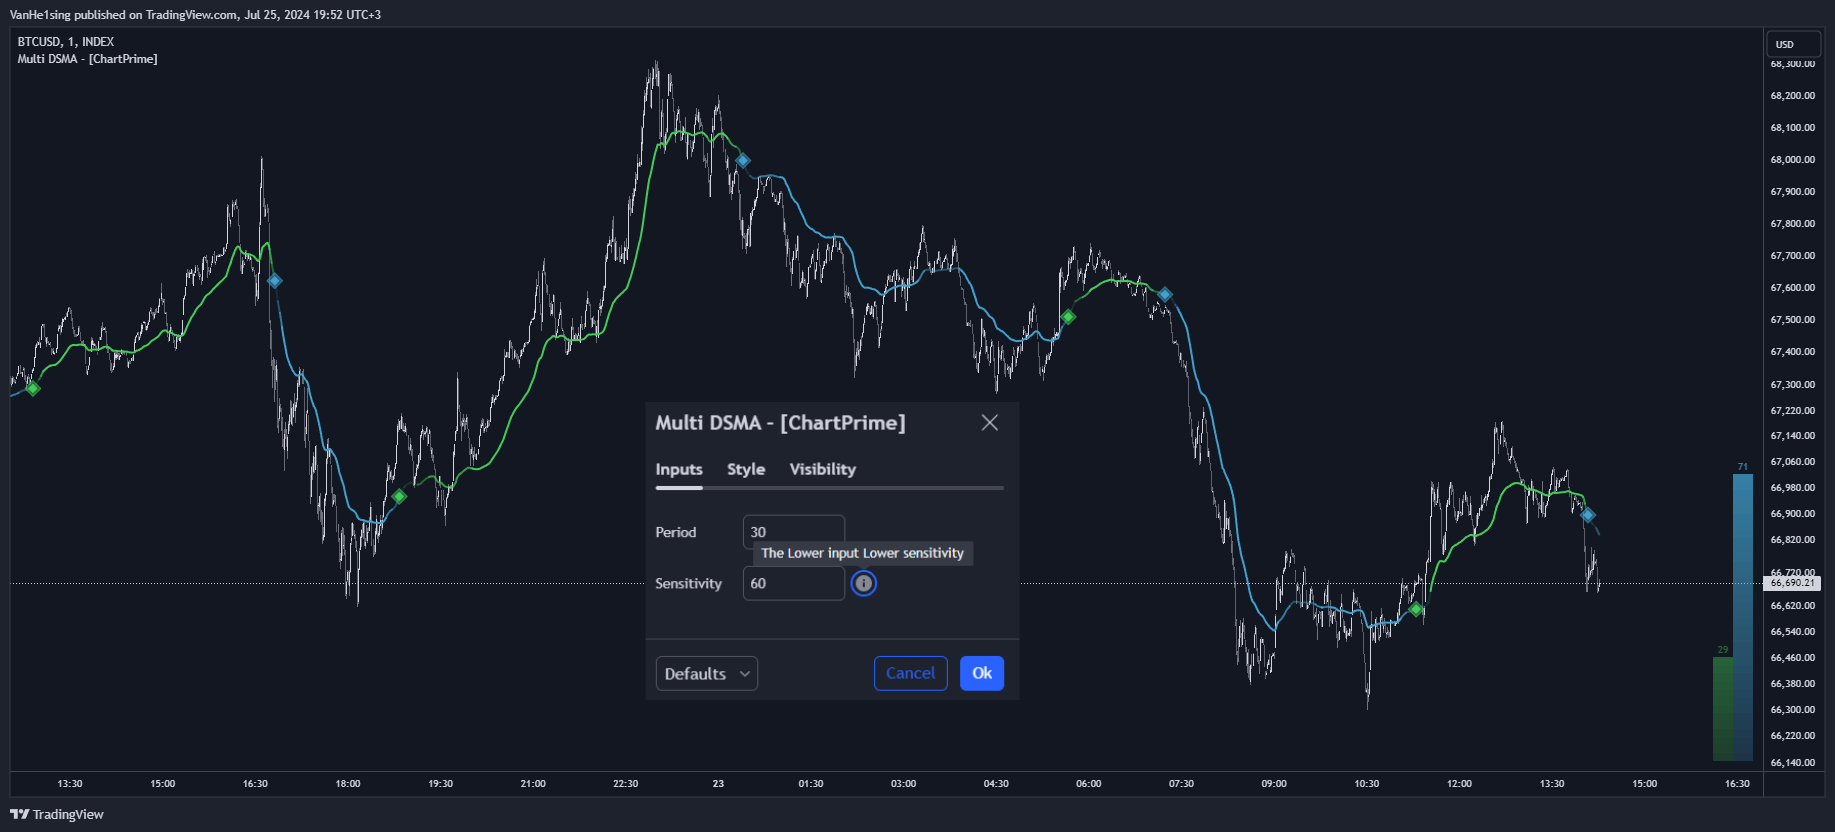This screenshot has height=832, width=1835.
Task: Click the USD currency selector on price axis
Action: pyautogui.click(x=1793, y=44)
